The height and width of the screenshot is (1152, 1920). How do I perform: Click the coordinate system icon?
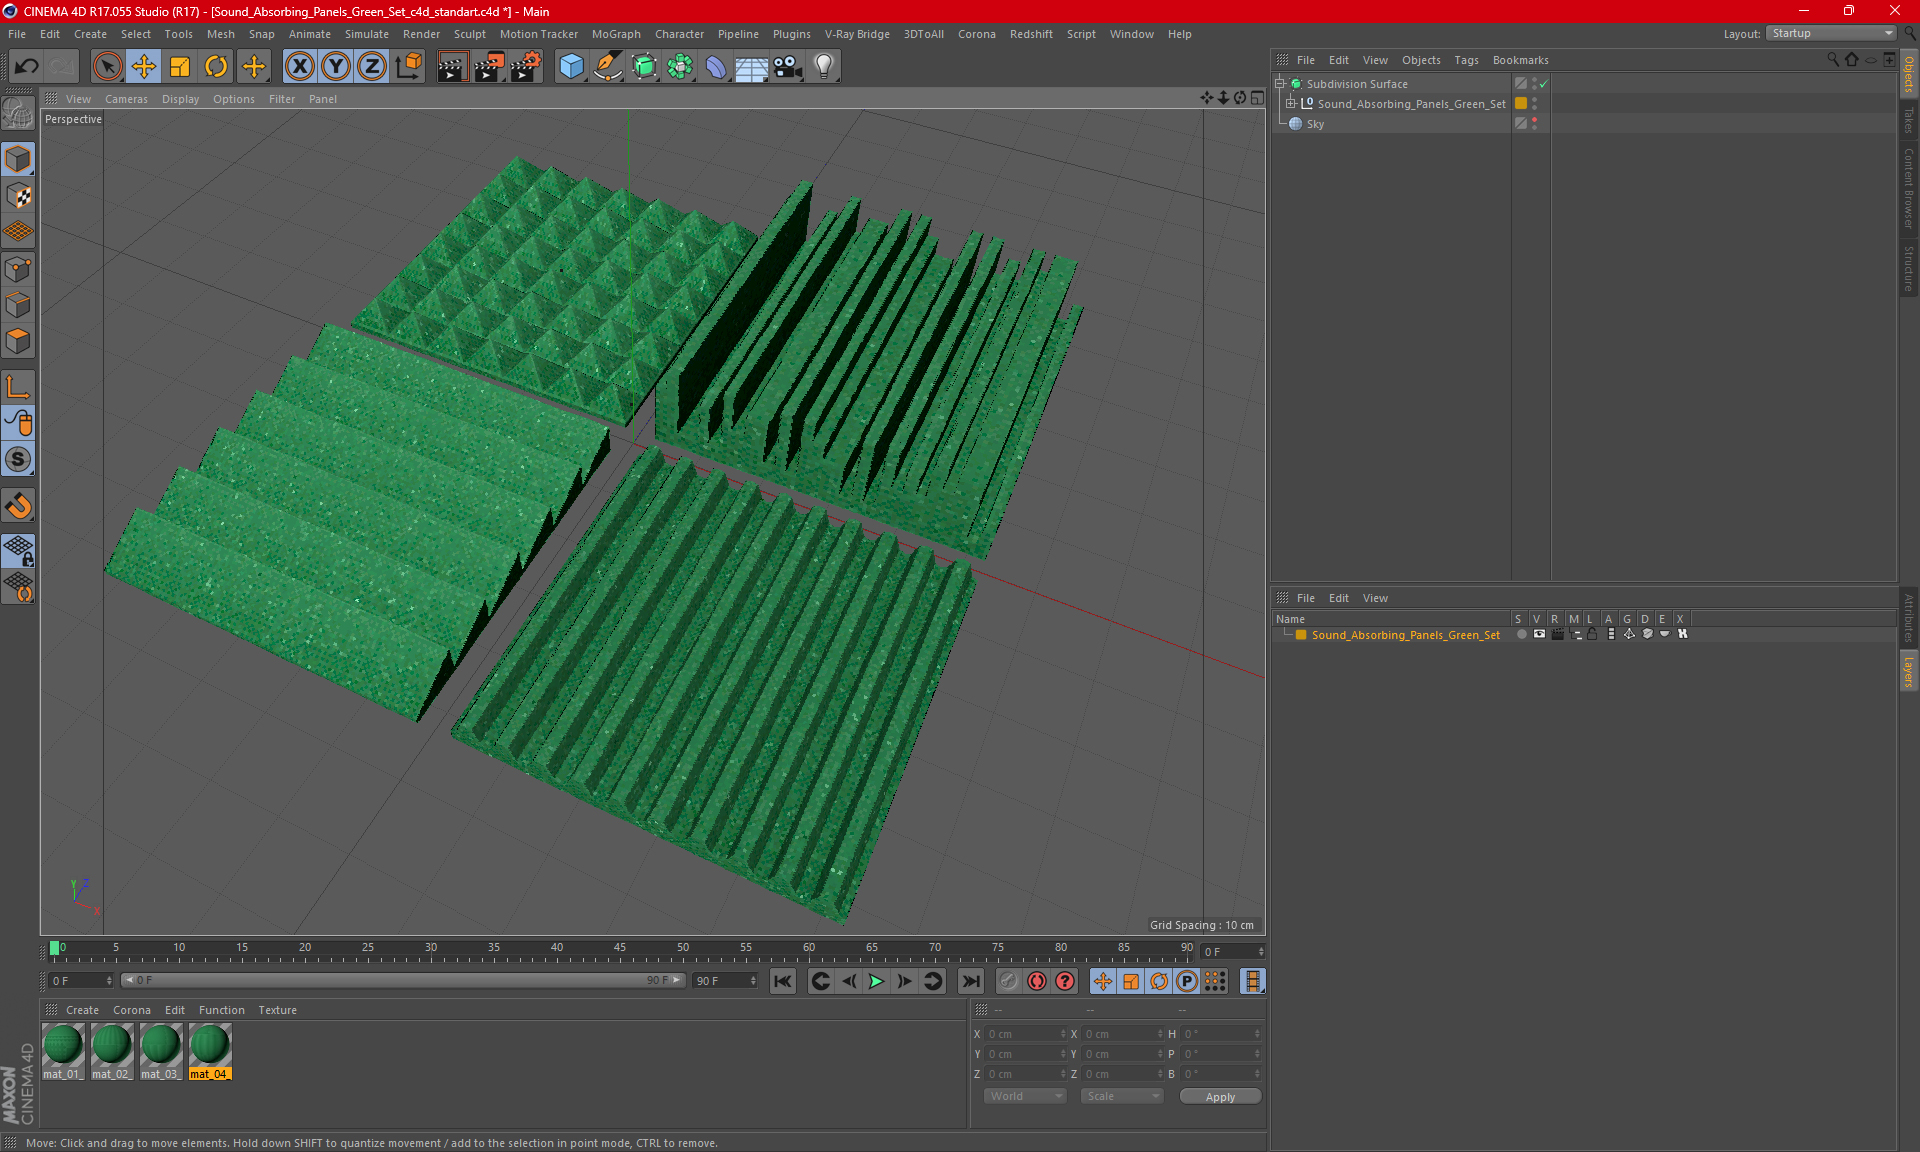(408, 67)
